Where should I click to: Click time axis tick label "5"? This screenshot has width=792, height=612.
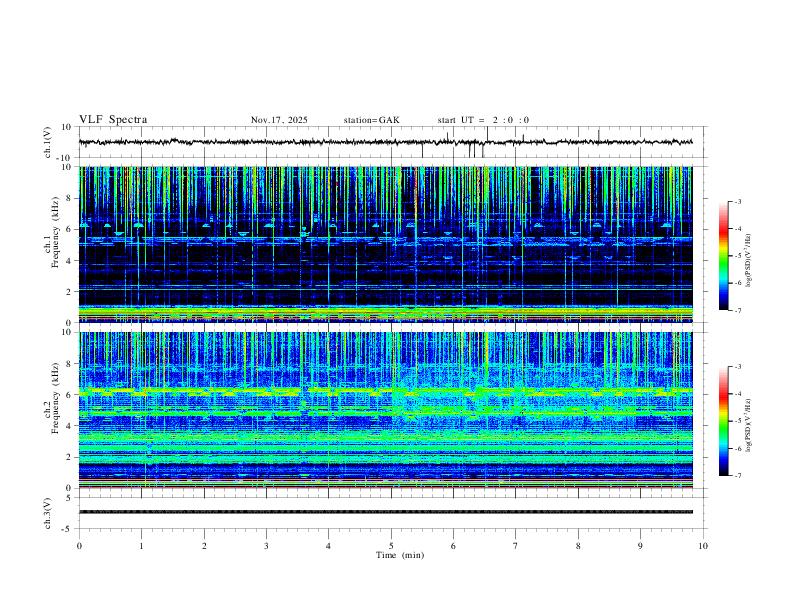(391, 546)
